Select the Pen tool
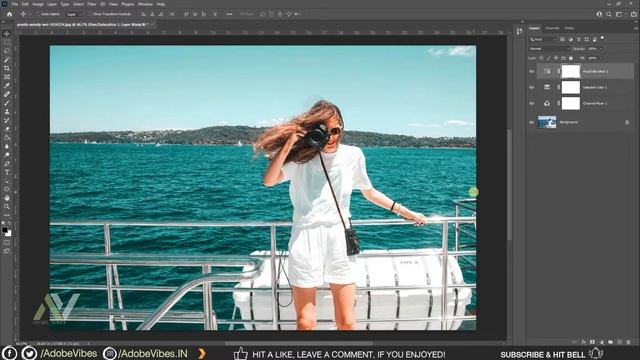 point(7,163)
